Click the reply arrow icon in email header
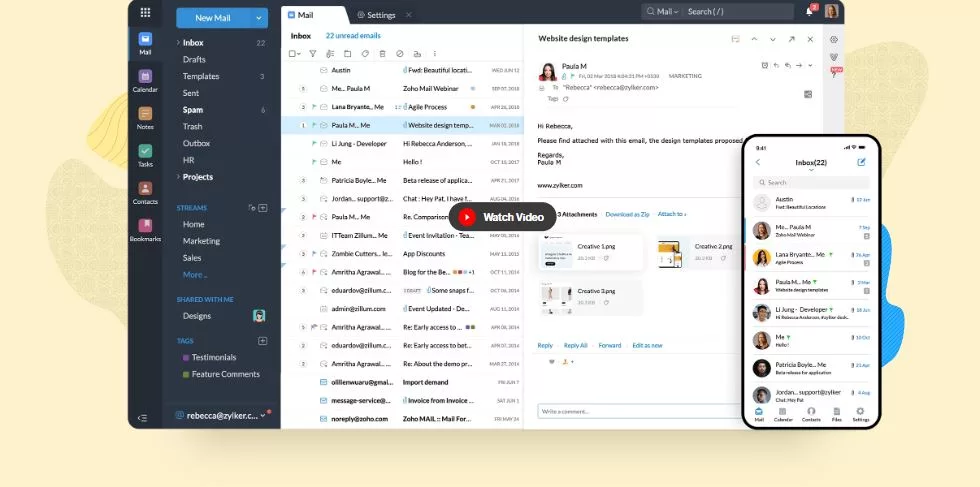980x487 pixels. (776, 65)
